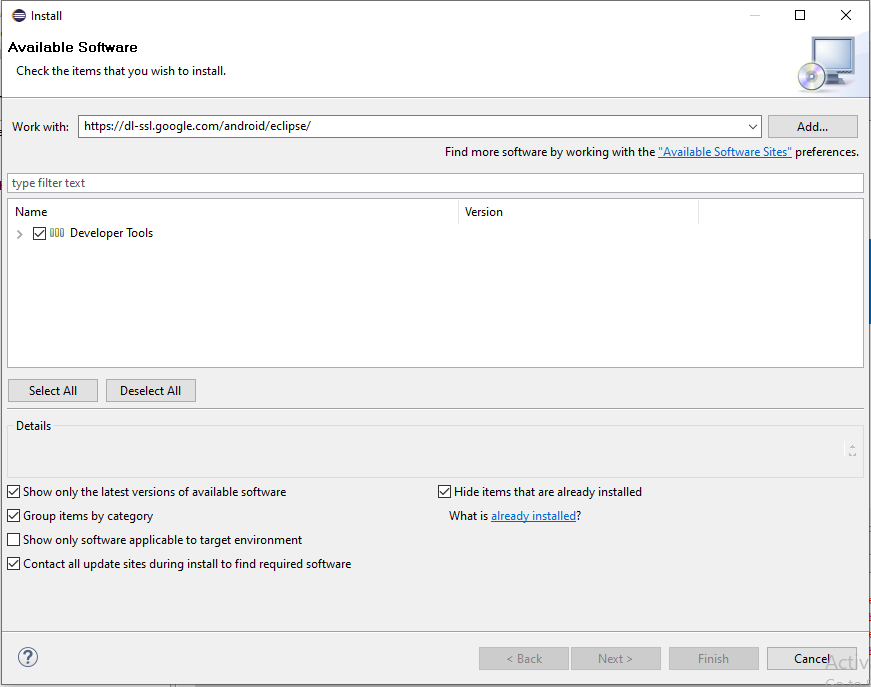Click the Deselect All button
Viewport: 871px width, 687px height.
(151, 390)
